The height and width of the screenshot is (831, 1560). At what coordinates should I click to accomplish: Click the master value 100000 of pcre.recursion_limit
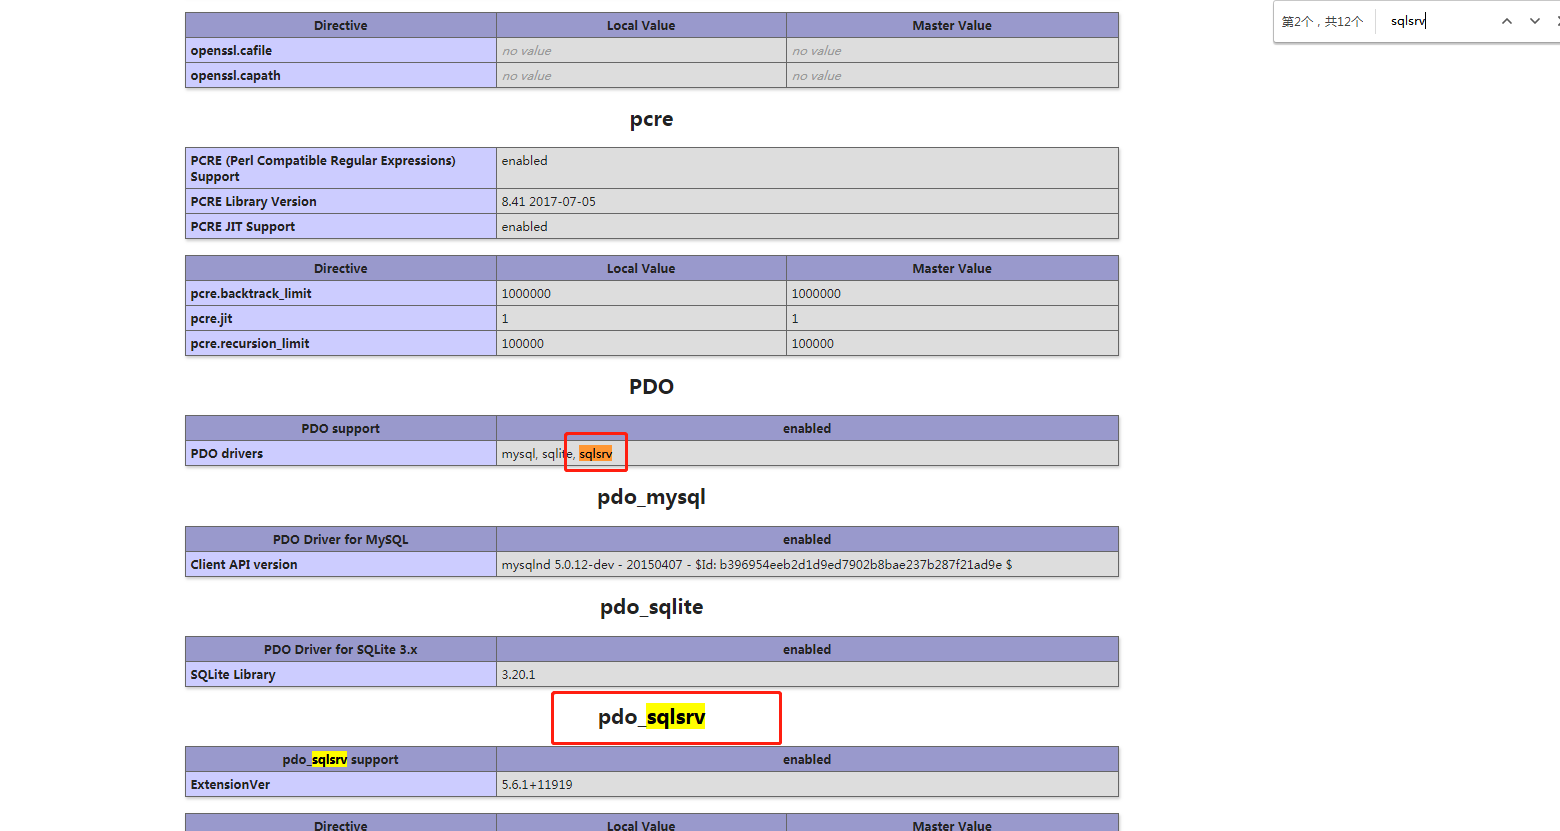812,344
